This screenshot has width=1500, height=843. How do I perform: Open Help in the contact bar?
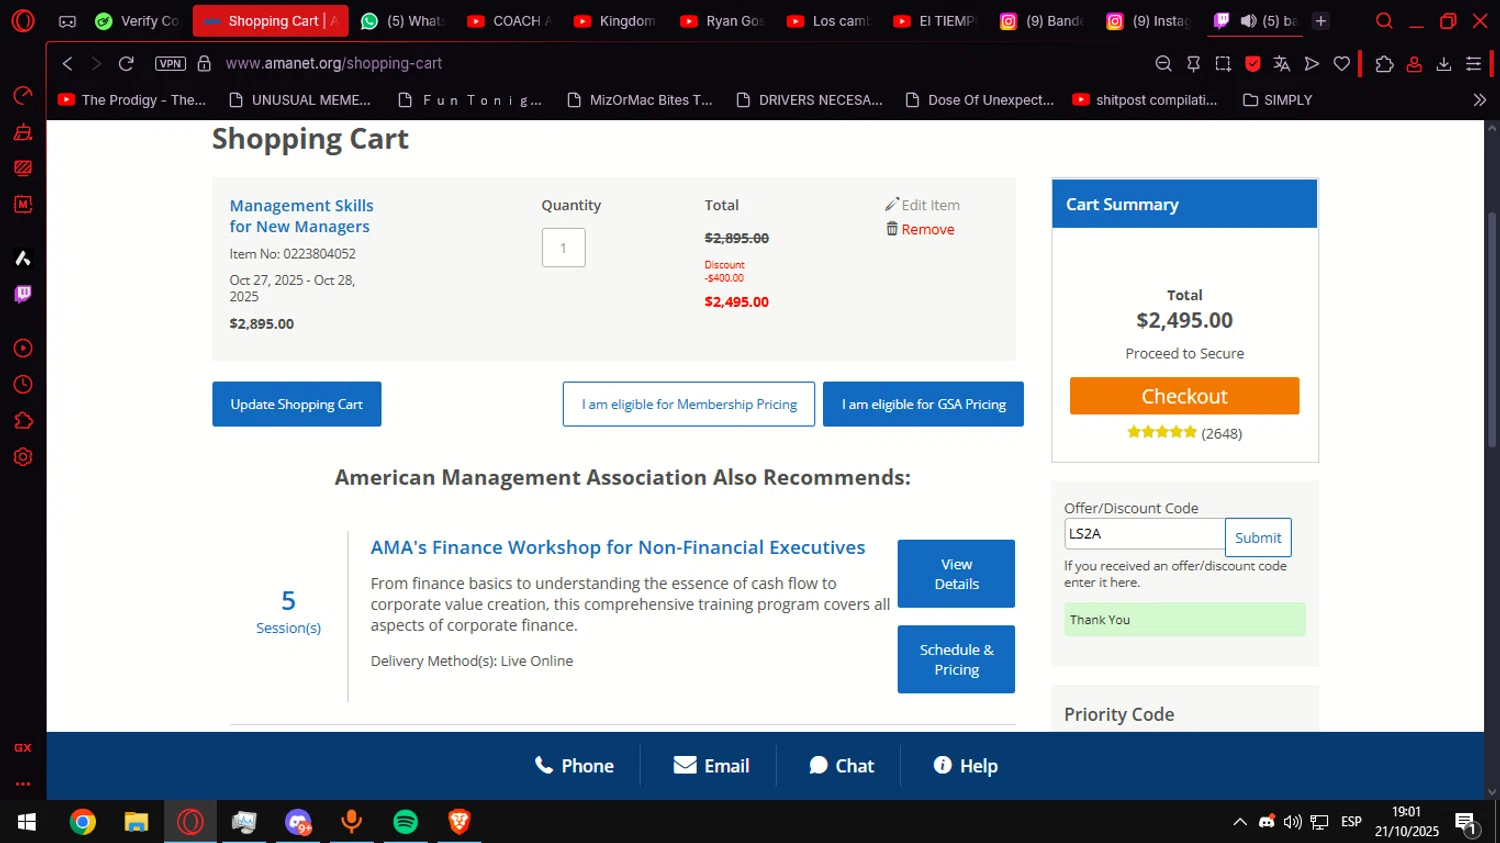tap(965, 766)
